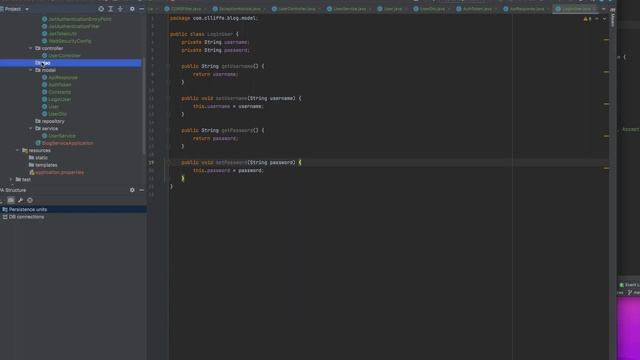The width and height of the screenshot is (640, 360).
Task: Expand the test folder
Action: click(x=11, y=180)
